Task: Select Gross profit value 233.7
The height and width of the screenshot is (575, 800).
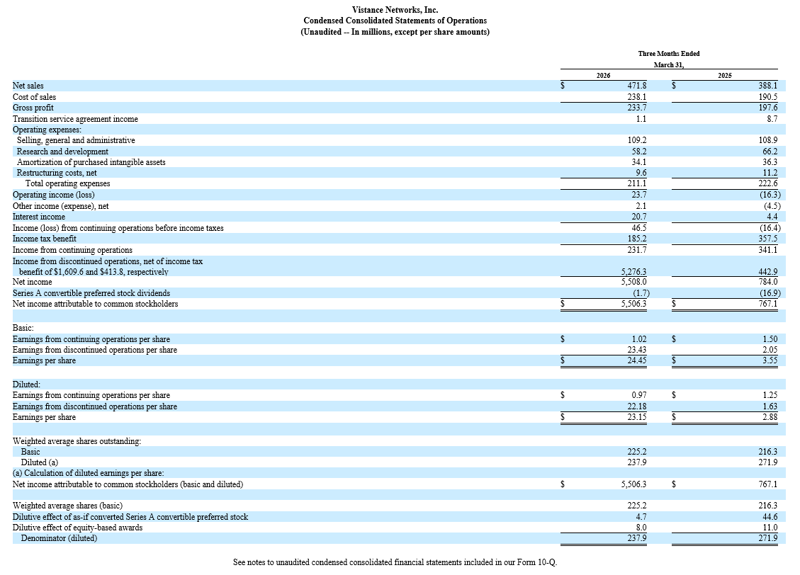Action: point(637,108)
